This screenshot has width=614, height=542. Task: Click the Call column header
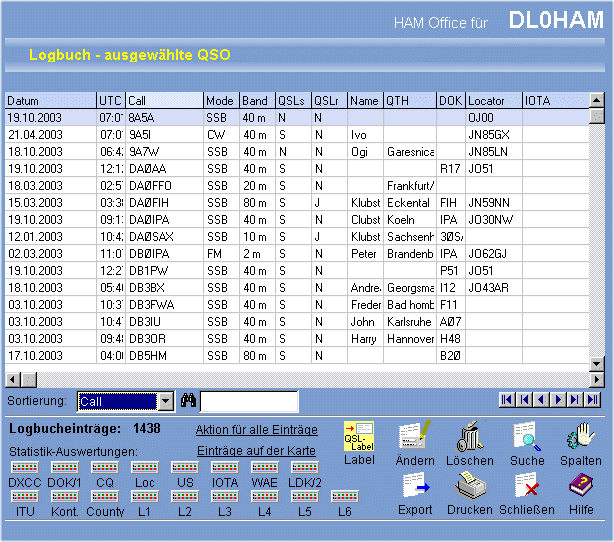point(163,101)
